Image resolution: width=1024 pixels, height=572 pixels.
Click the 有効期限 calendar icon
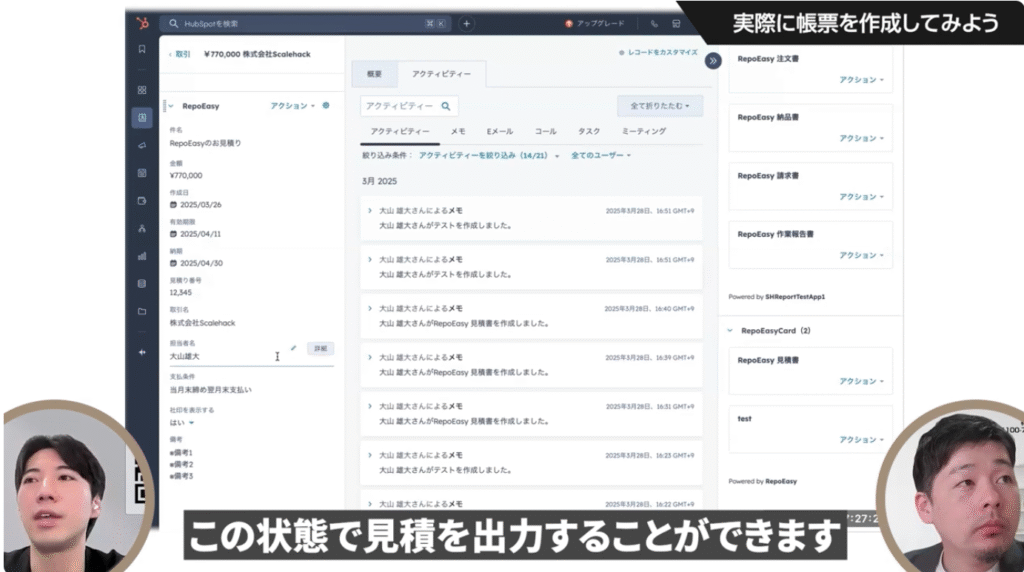click(x=173, y=234)
